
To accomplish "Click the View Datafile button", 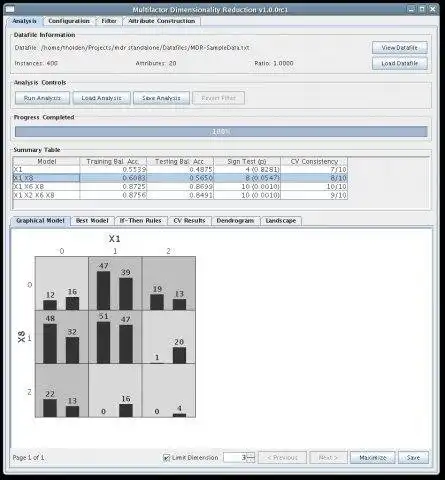I will tap(399, 48).
